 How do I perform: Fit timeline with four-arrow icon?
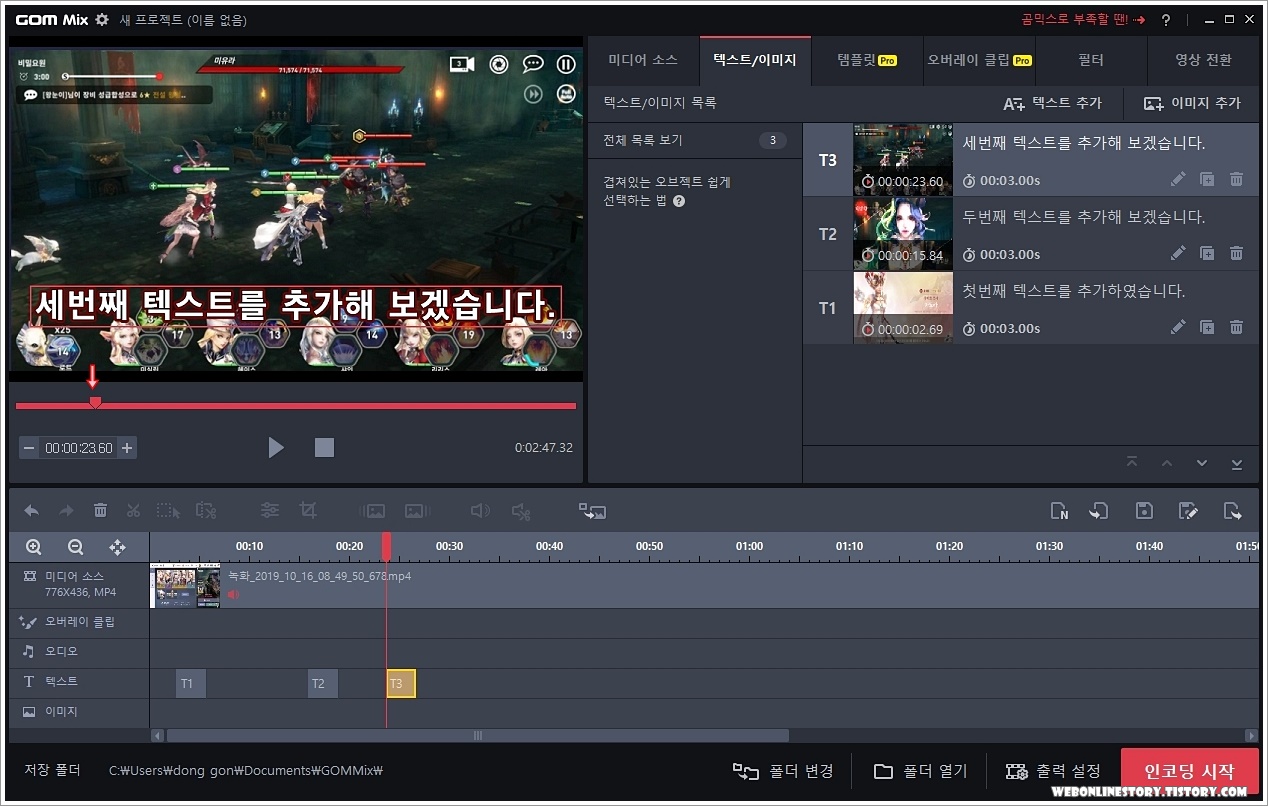tap(117, 547)
